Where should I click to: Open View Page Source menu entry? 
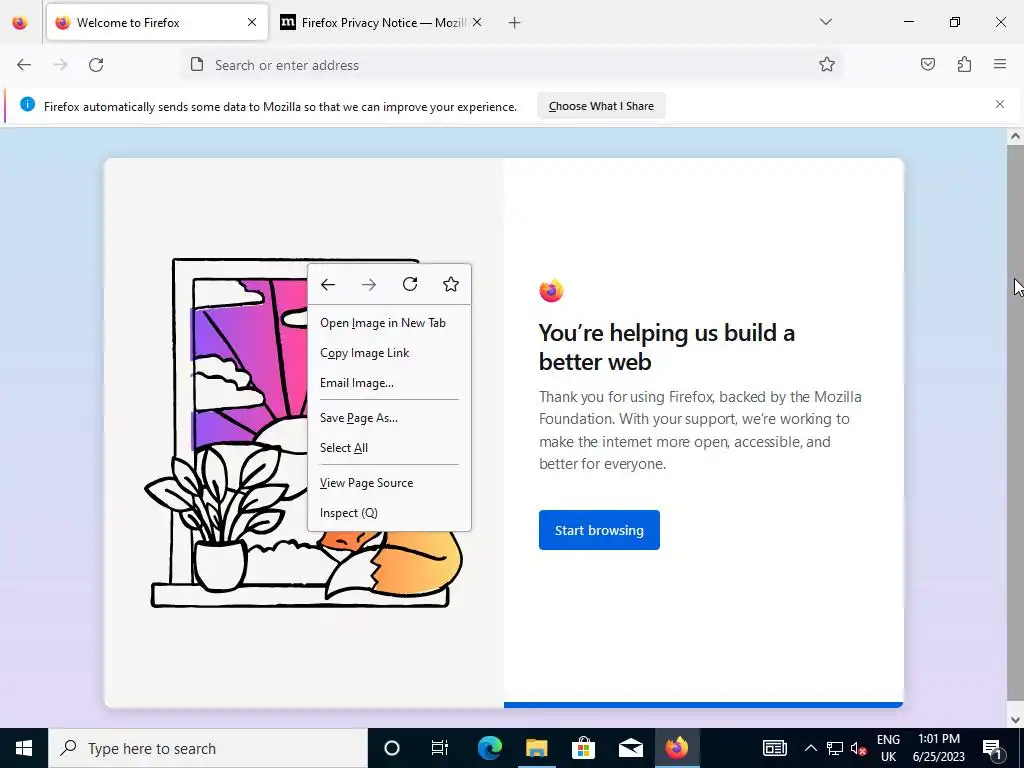click(x=389, y=483)
